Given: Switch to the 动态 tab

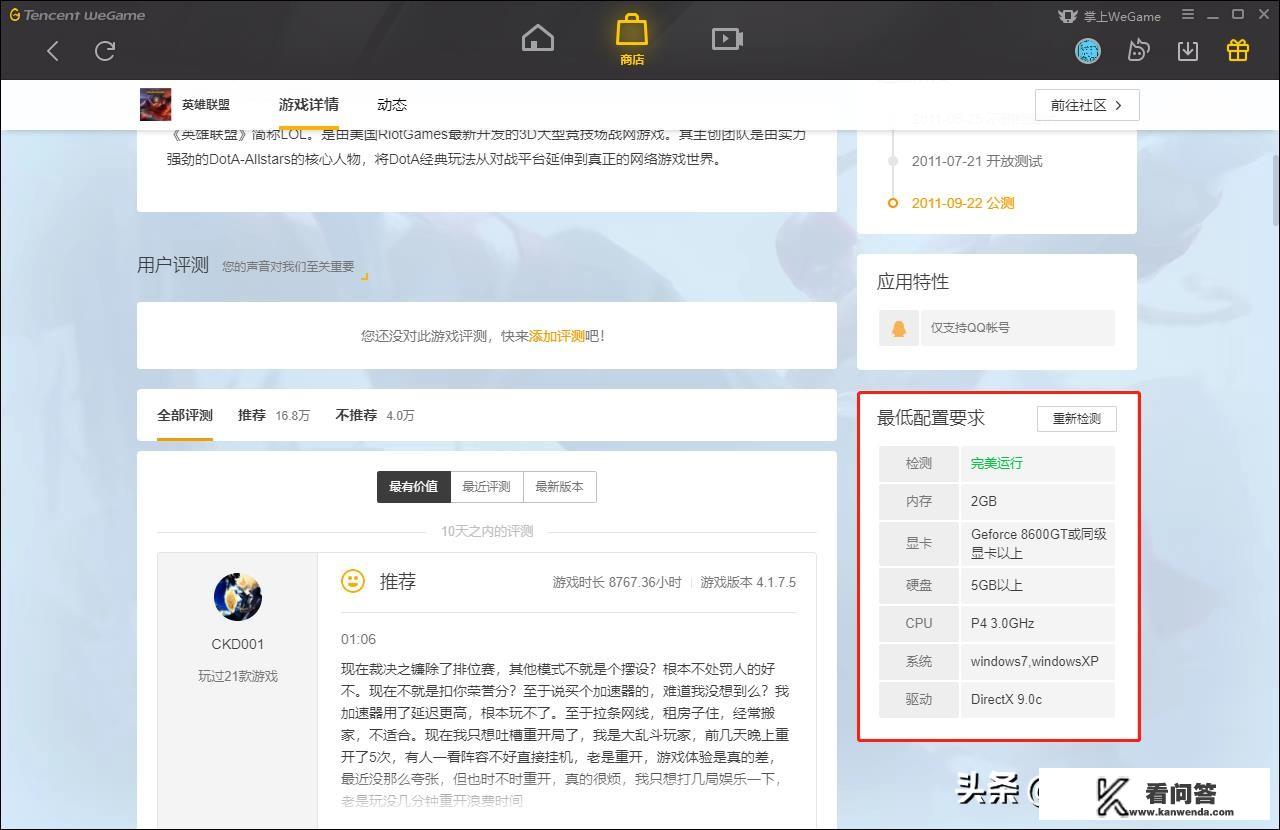Looking at the screenshot, I should click(x=392, y=105).
